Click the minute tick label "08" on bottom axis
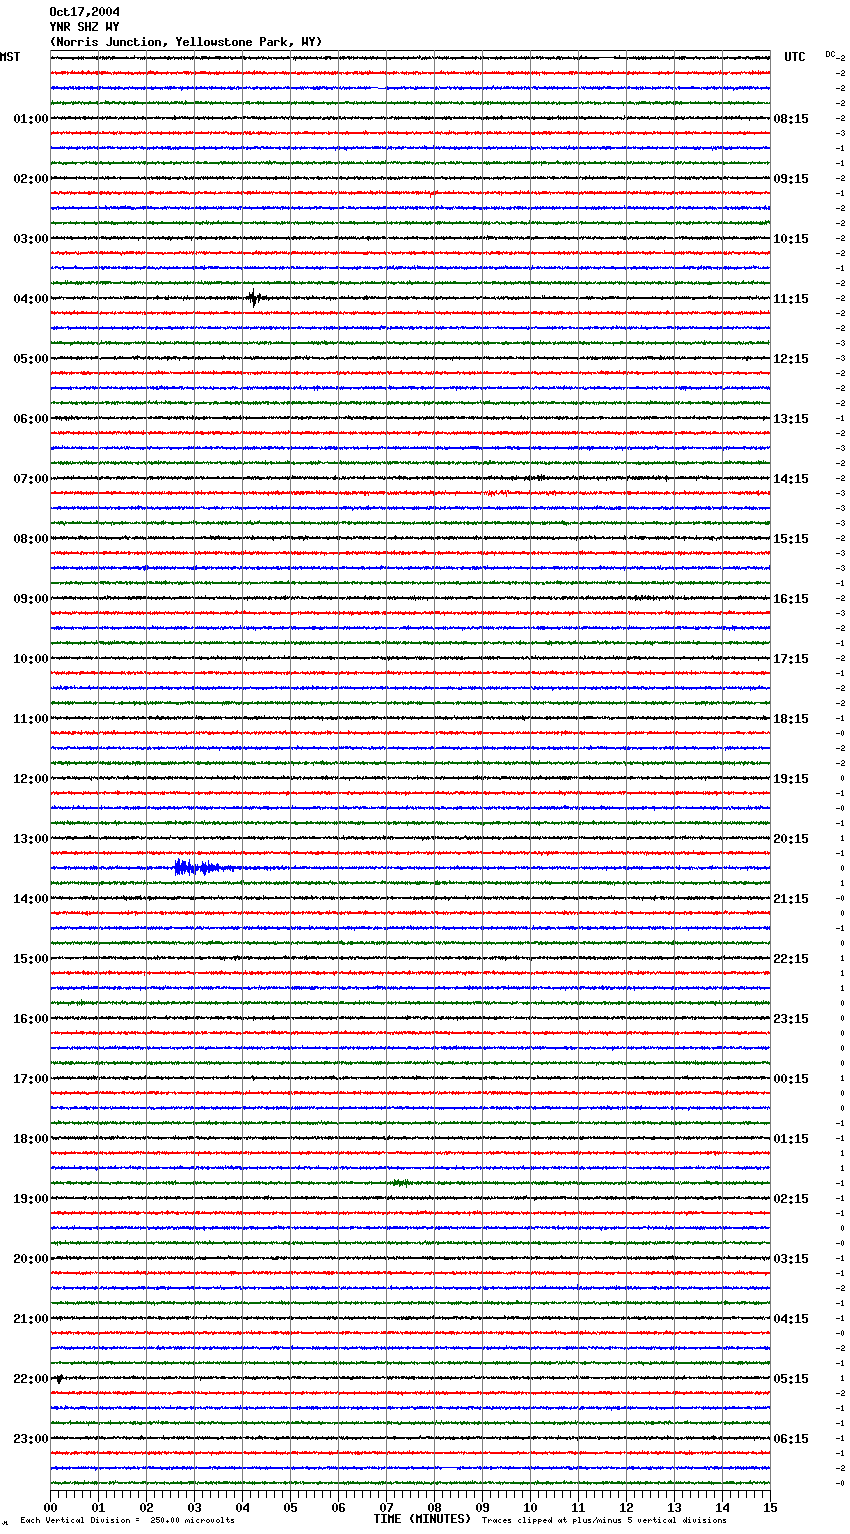Screen dimensions: 850x1534 coord(434,1507)
